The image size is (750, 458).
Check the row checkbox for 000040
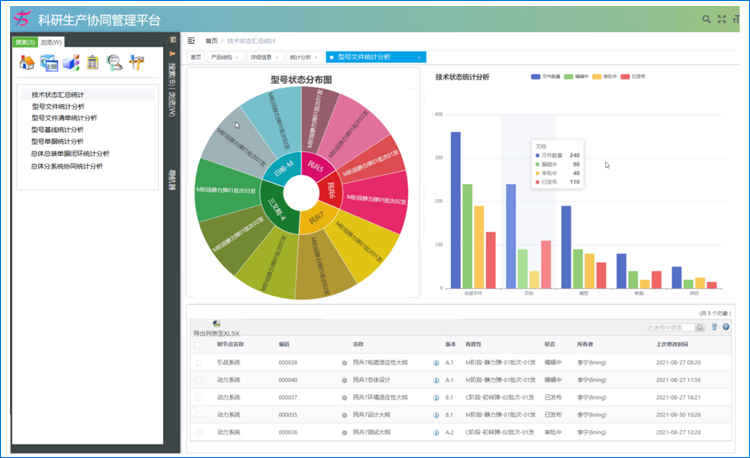point(199,381)
